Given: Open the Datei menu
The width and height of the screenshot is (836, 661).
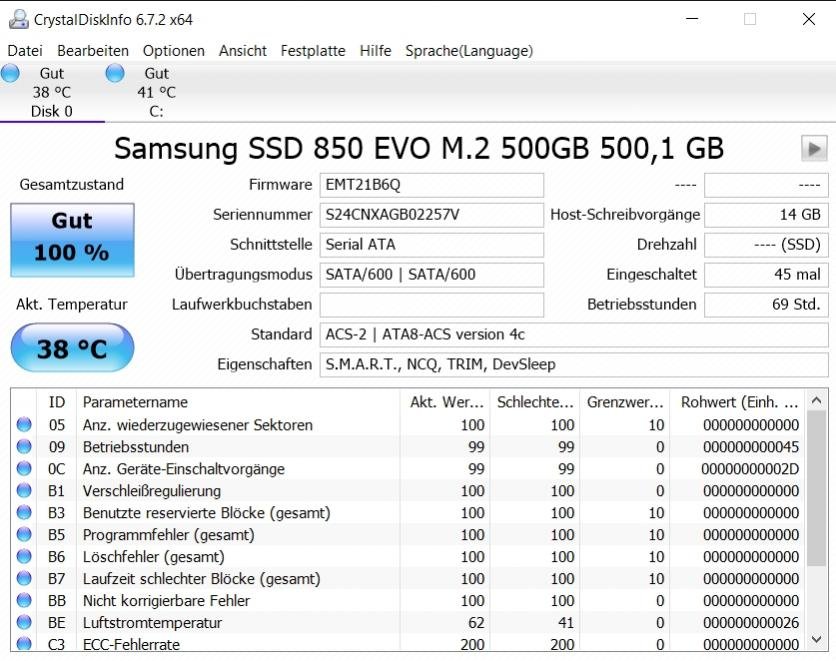Looking at the screenshot, I should (25, 51).
